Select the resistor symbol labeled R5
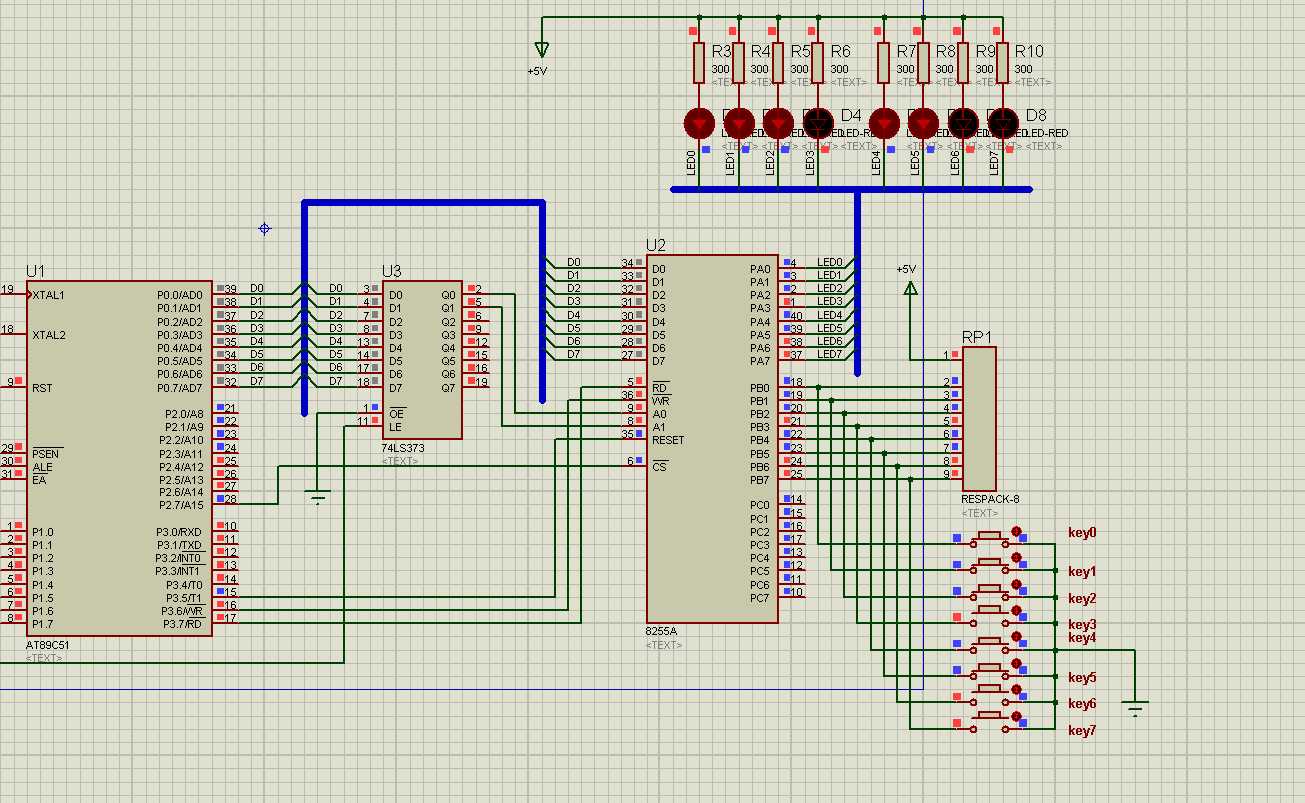This screenshot has height=803, width=1305. pos(778,62)
